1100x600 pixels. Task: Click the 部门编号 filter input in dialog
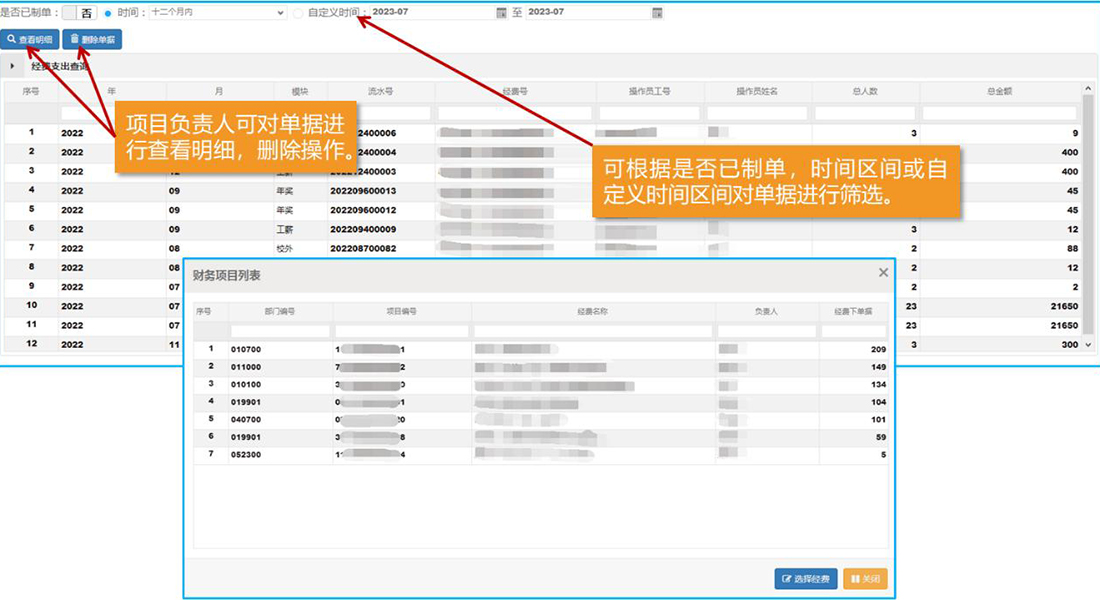click(280, 331)
